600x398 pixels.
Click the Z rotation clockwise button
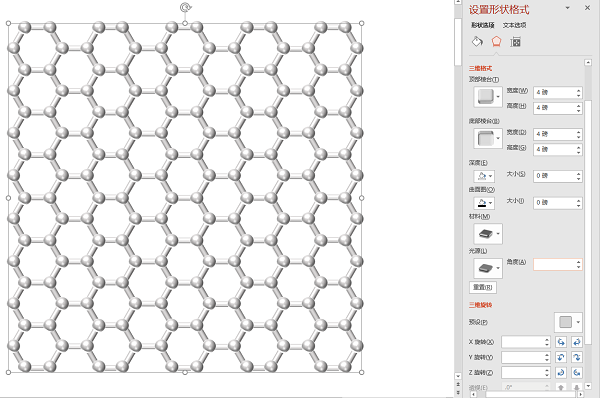(x=561, y=372)
